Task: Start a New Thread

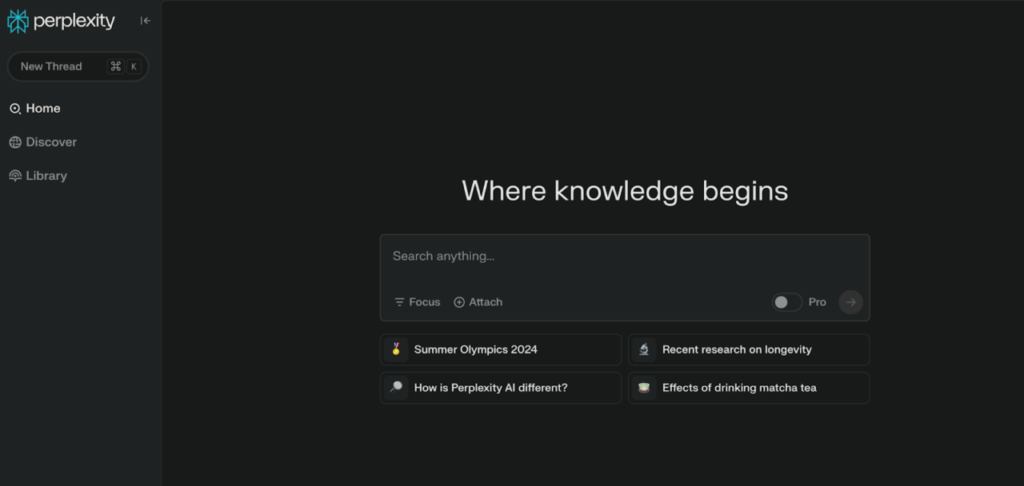Action: [51, 67]
